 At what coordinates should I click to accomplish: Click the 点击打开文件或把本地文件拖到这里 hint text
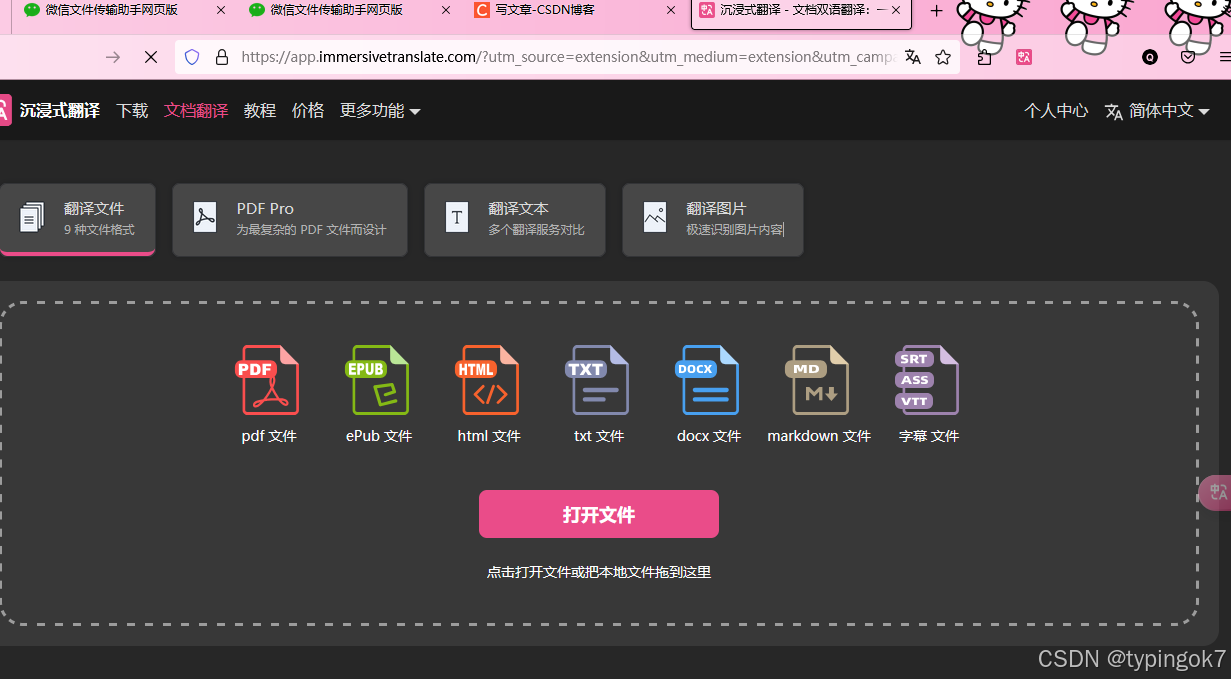599,572
